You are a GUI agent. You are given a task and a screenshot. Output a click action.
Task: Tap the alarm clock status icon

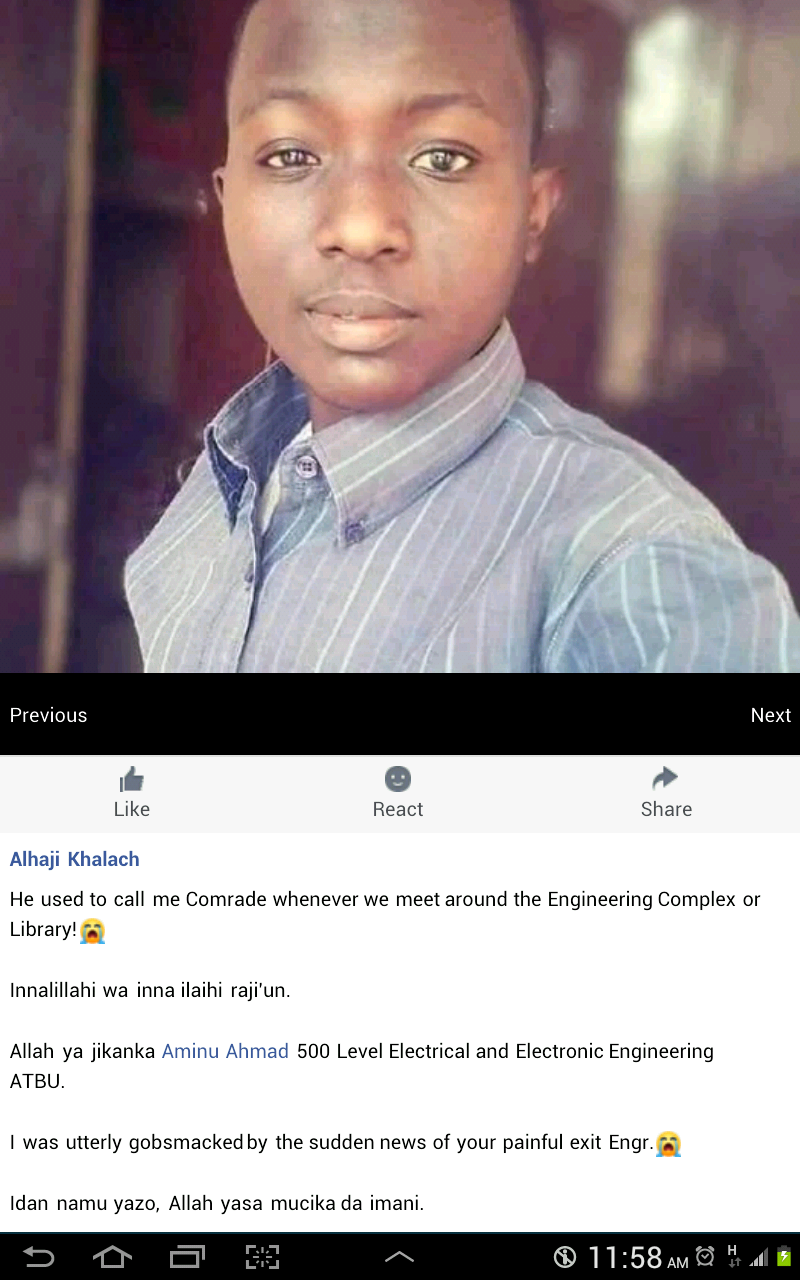click(x=705, y=1256)
